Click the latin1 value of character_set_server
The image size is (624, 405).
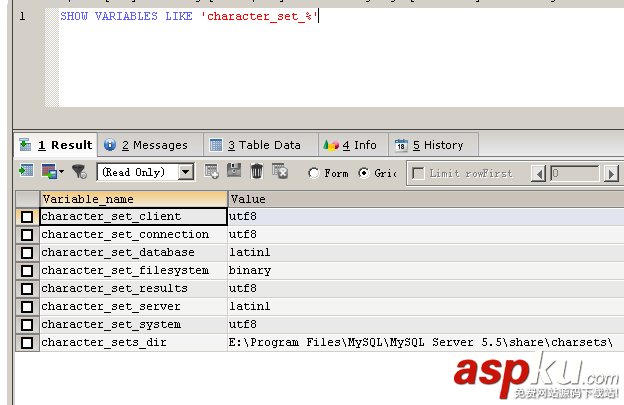click(250, 306)
